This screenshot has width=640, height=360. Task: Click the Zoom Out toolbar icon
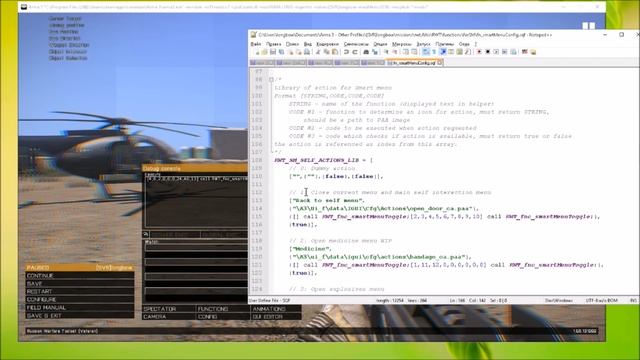point(395,52)
